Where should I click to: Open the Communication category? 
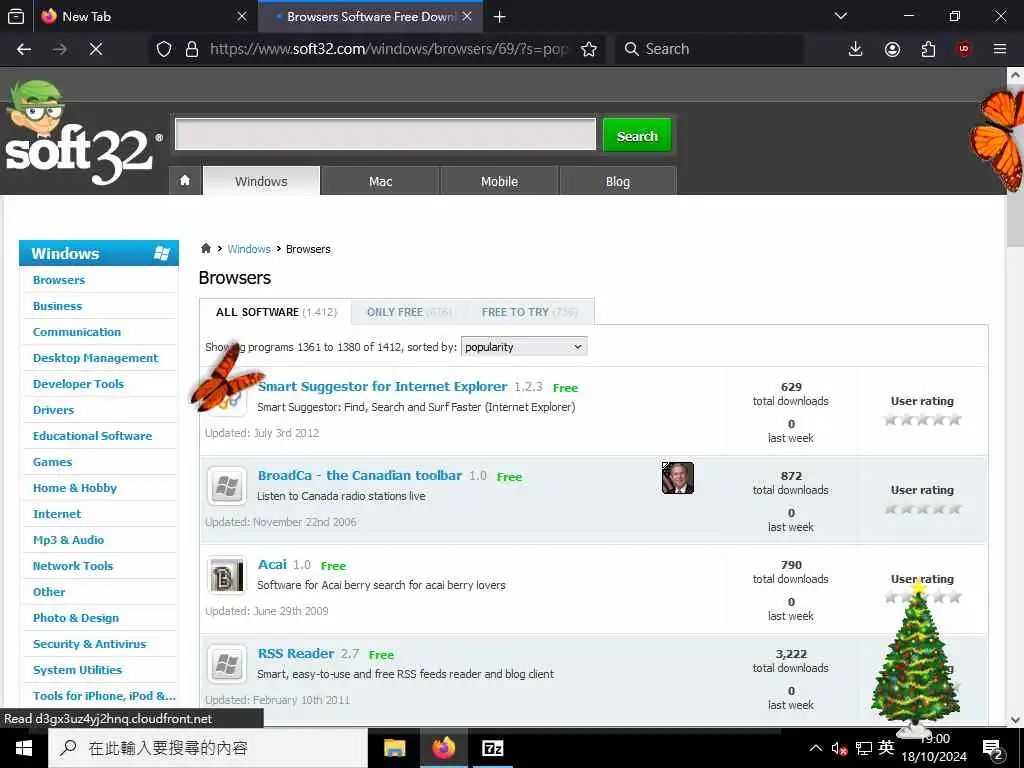(77, 332)
